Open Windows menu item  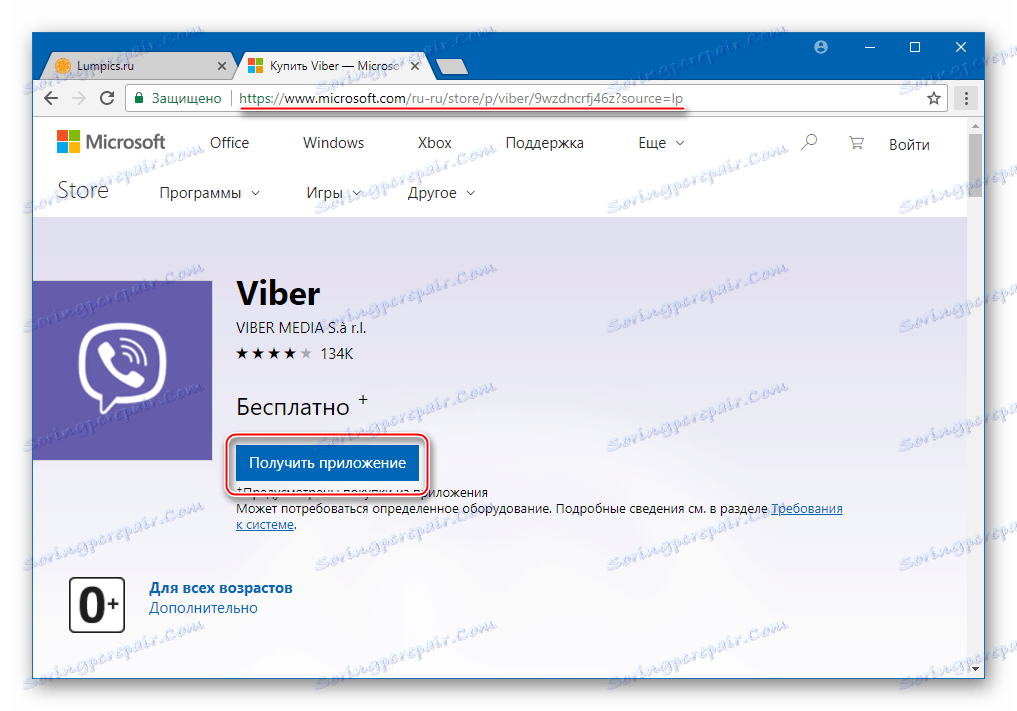pos(333,143)
